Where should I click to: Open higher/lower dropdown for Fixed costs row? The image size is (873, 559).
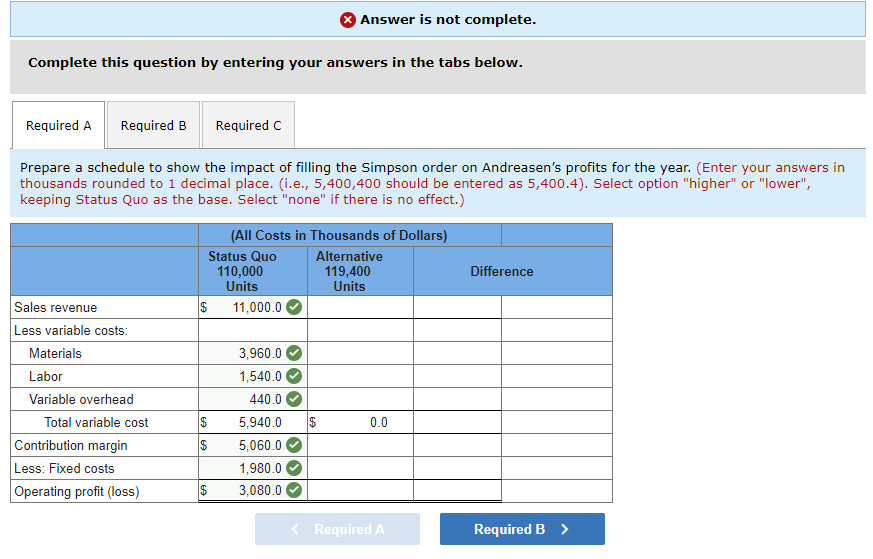click(557, 468)
